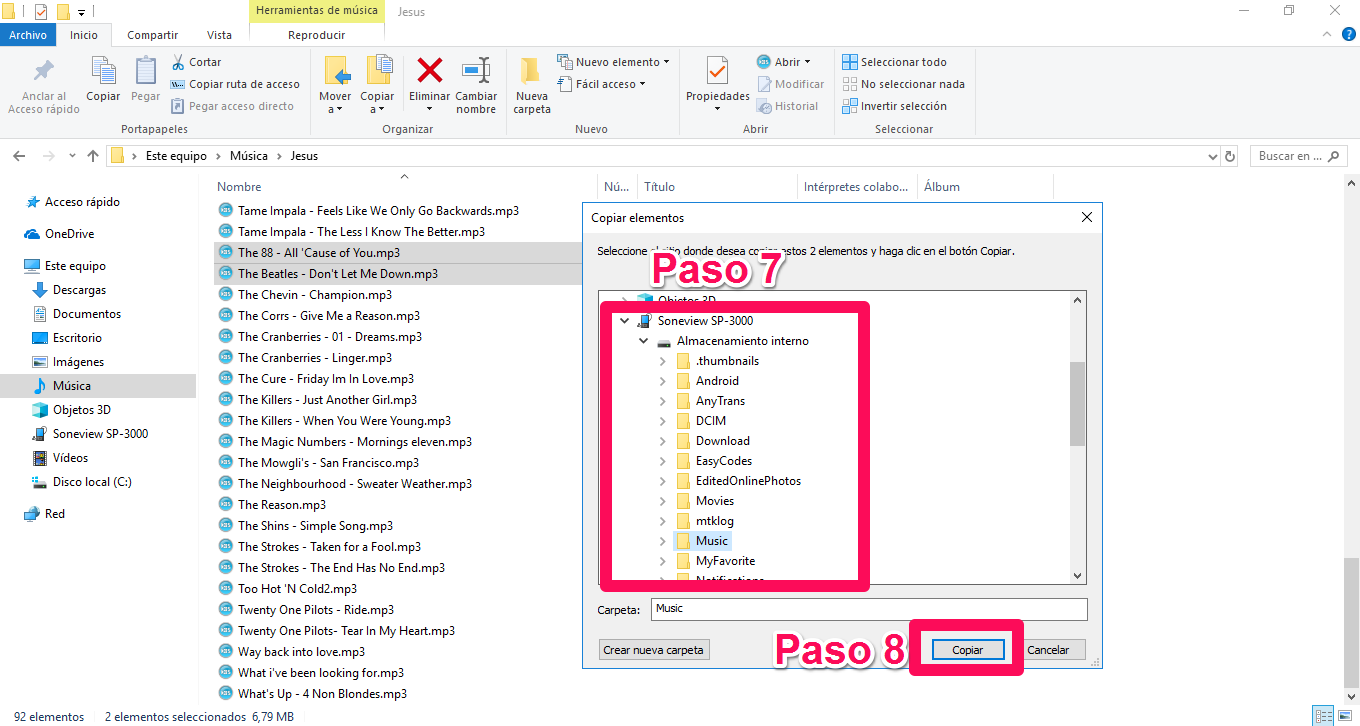
Task: Click the Eliminar red X icon
Action: (430, 70)
